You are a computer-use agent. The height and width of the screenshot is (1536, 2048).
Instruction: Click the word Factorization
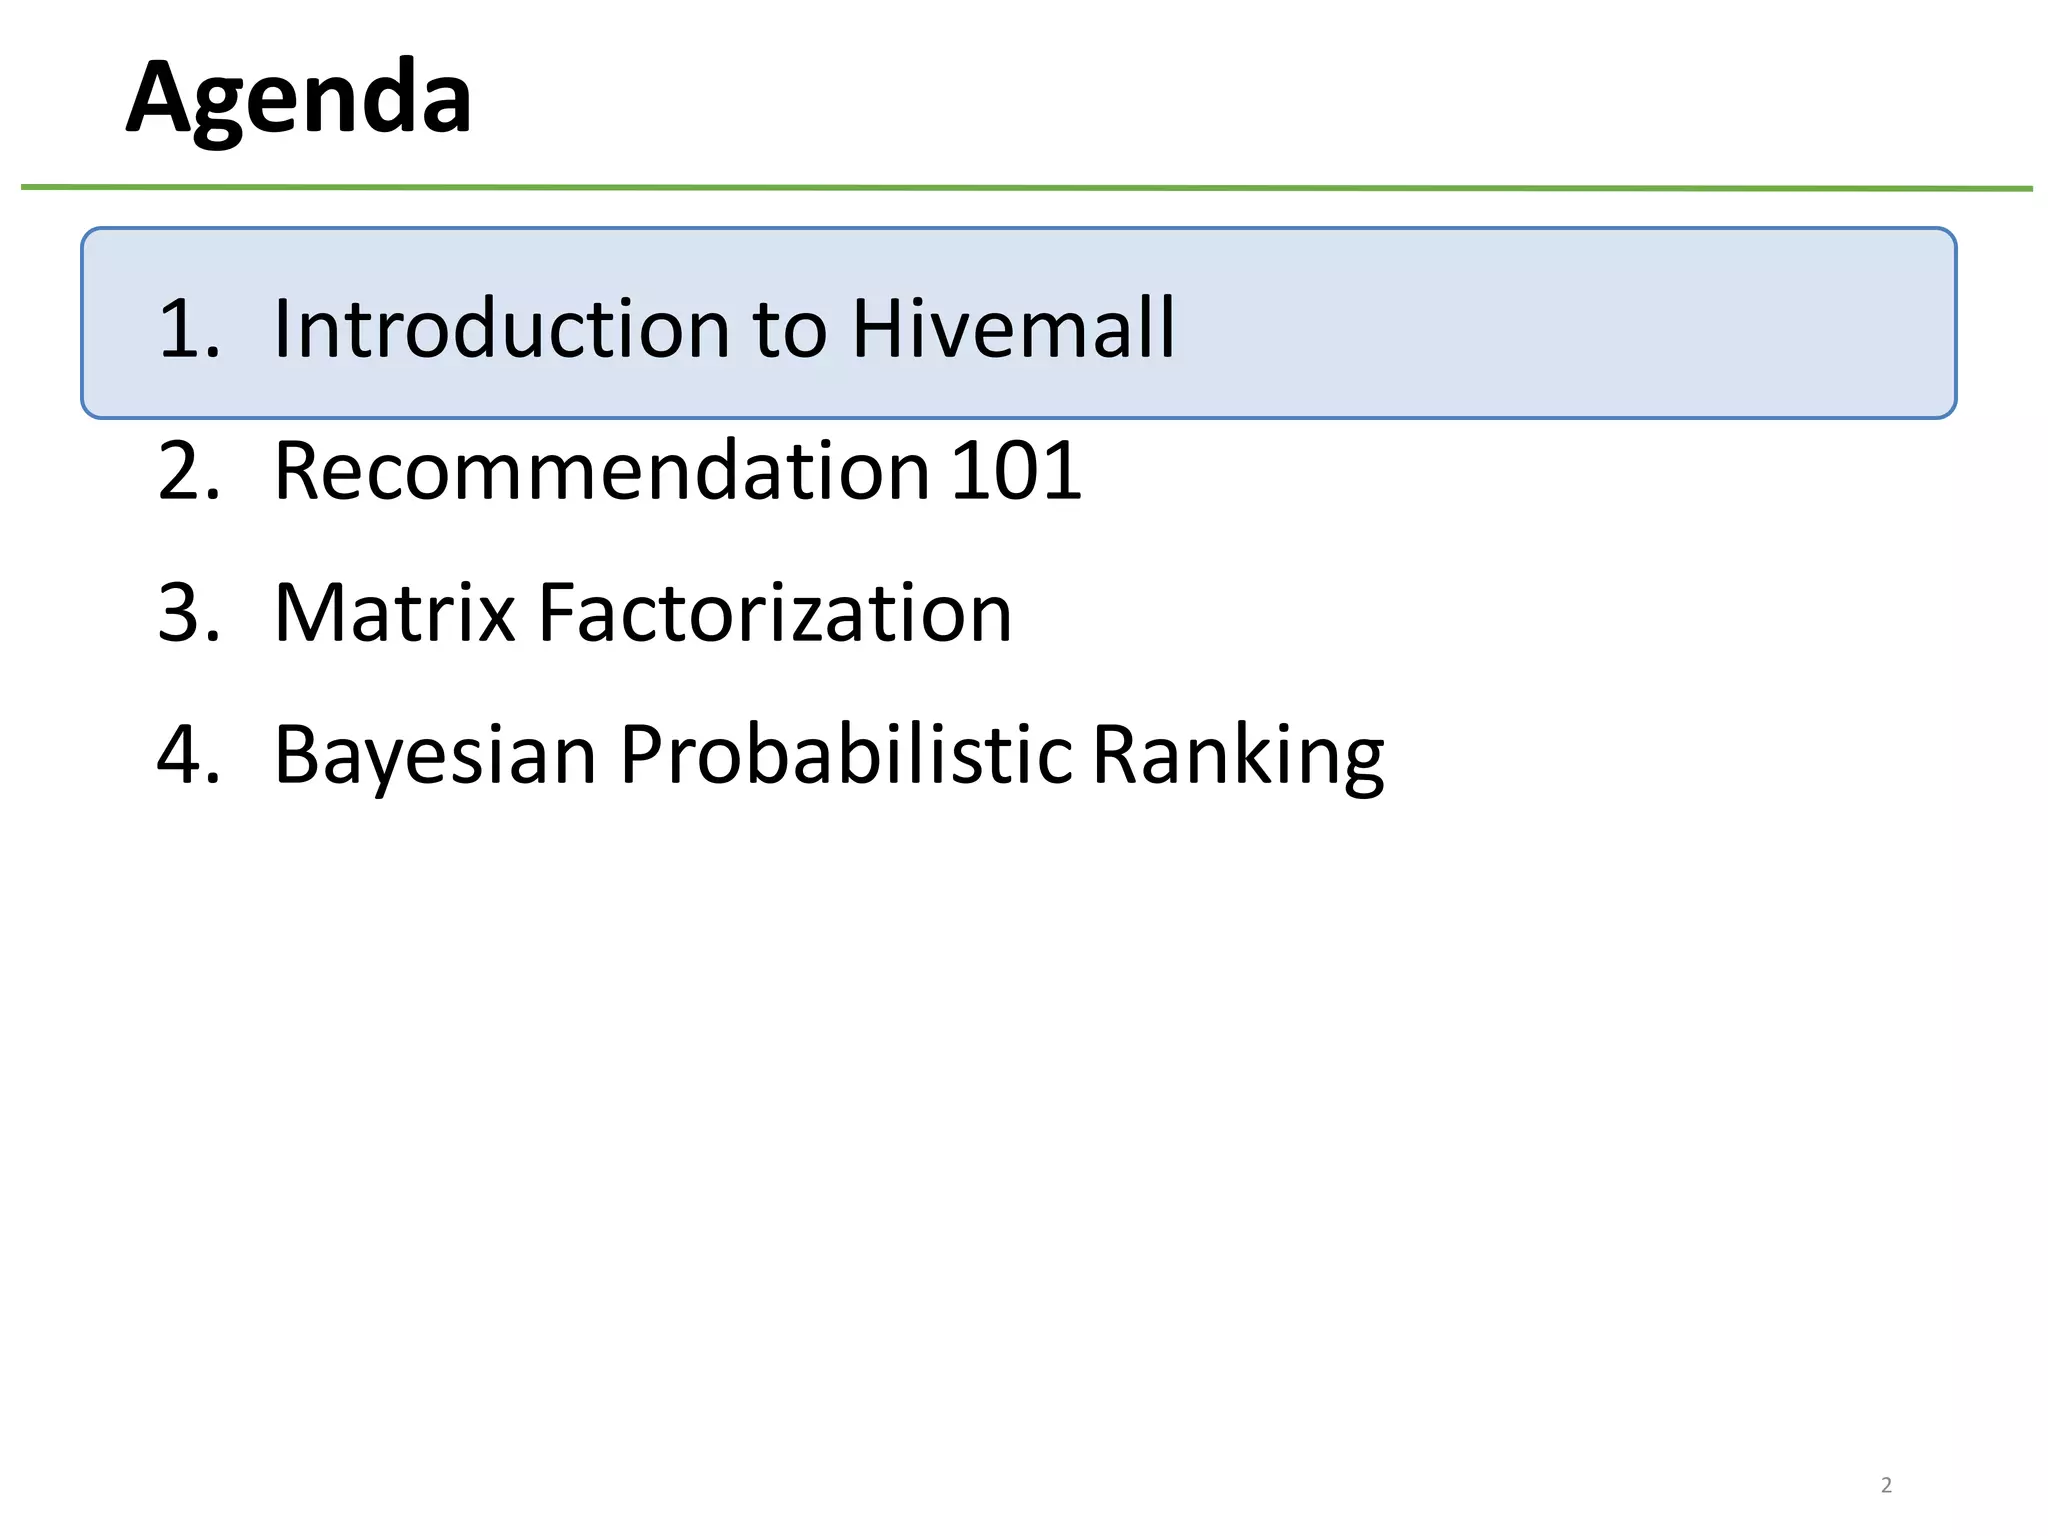click(x=775, y=612)
